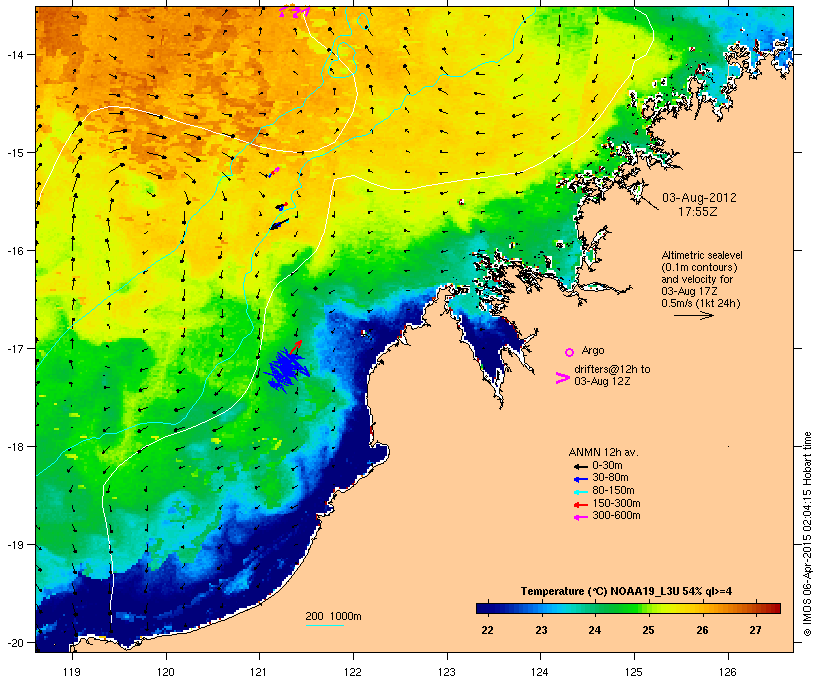Click the '200 1000m' isobath label
This screenshot has height=680, width=820.
333,616
